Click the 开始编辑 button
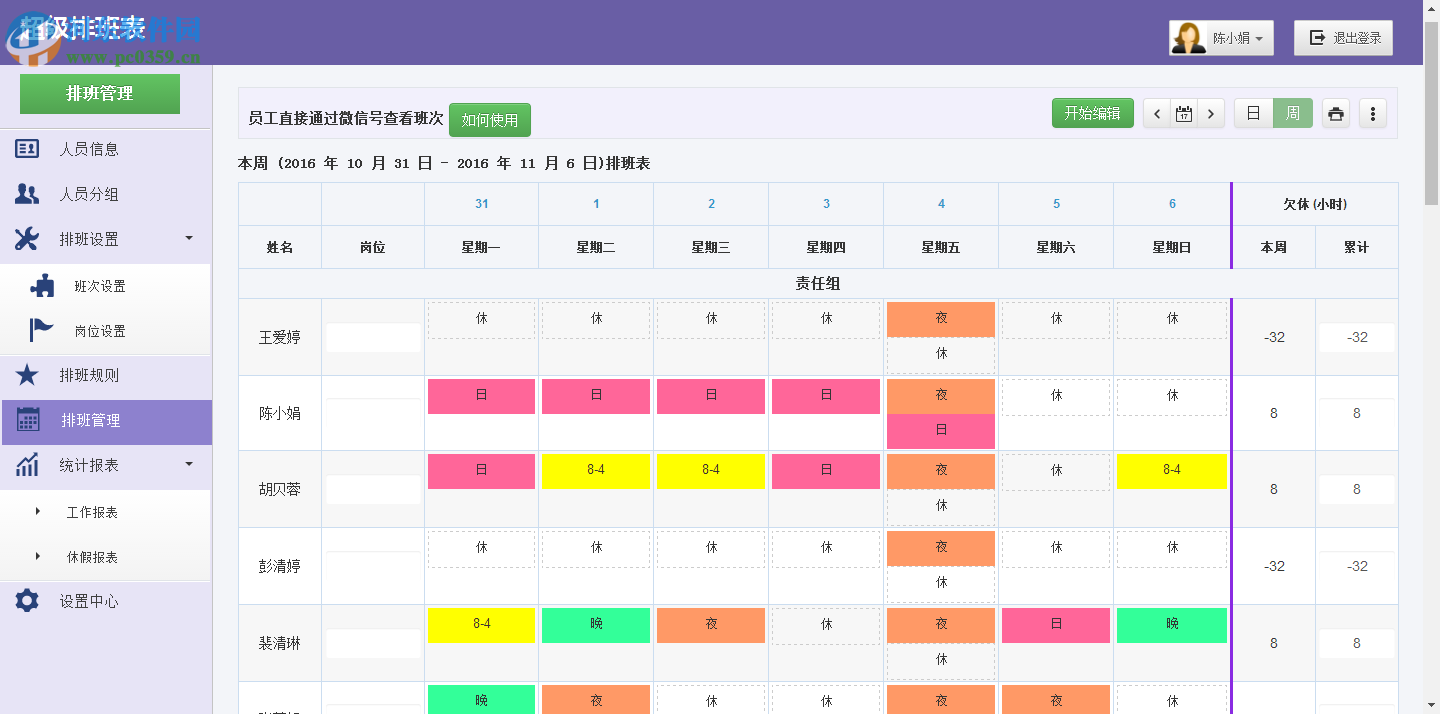Image resolution: width=1440 pixels, height=714 pixels. pyautogui.click(x=1092, y=113)
